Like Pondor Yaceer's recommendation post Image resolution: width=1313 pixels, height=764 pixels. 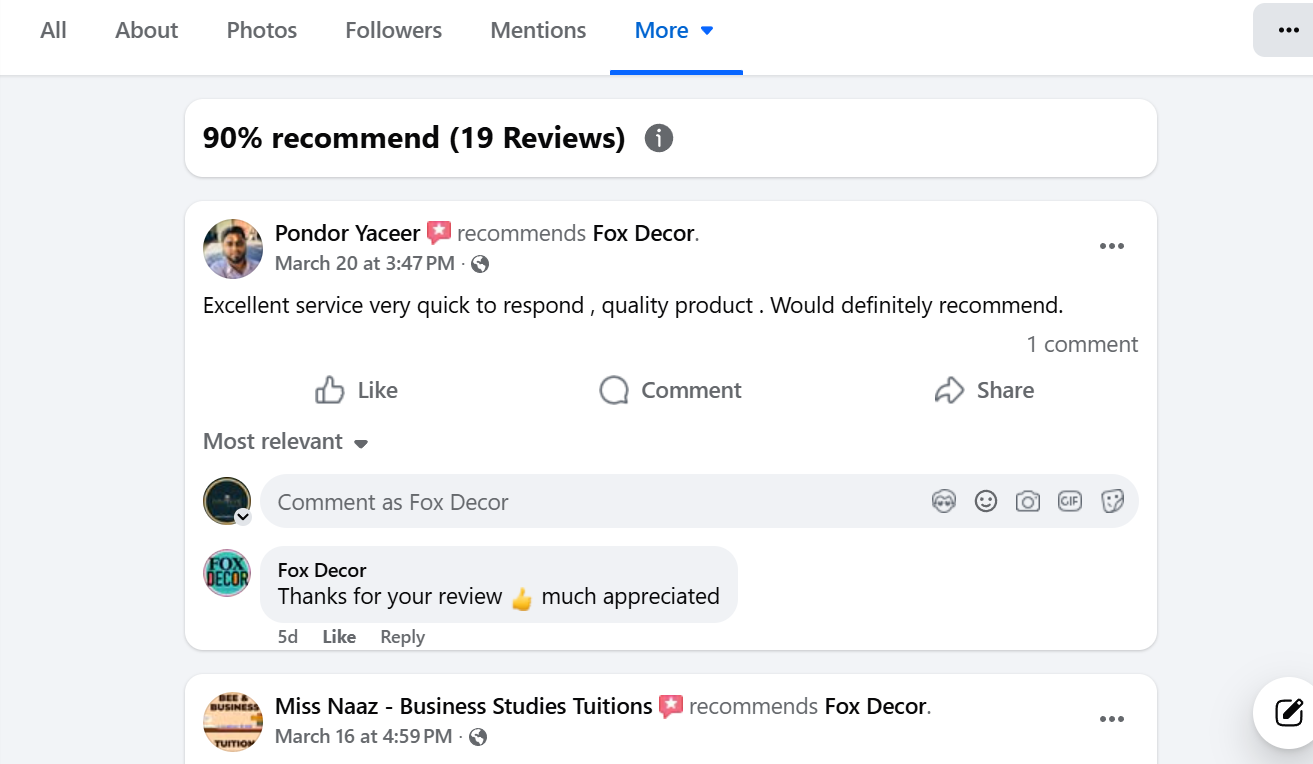coord(357,390)
